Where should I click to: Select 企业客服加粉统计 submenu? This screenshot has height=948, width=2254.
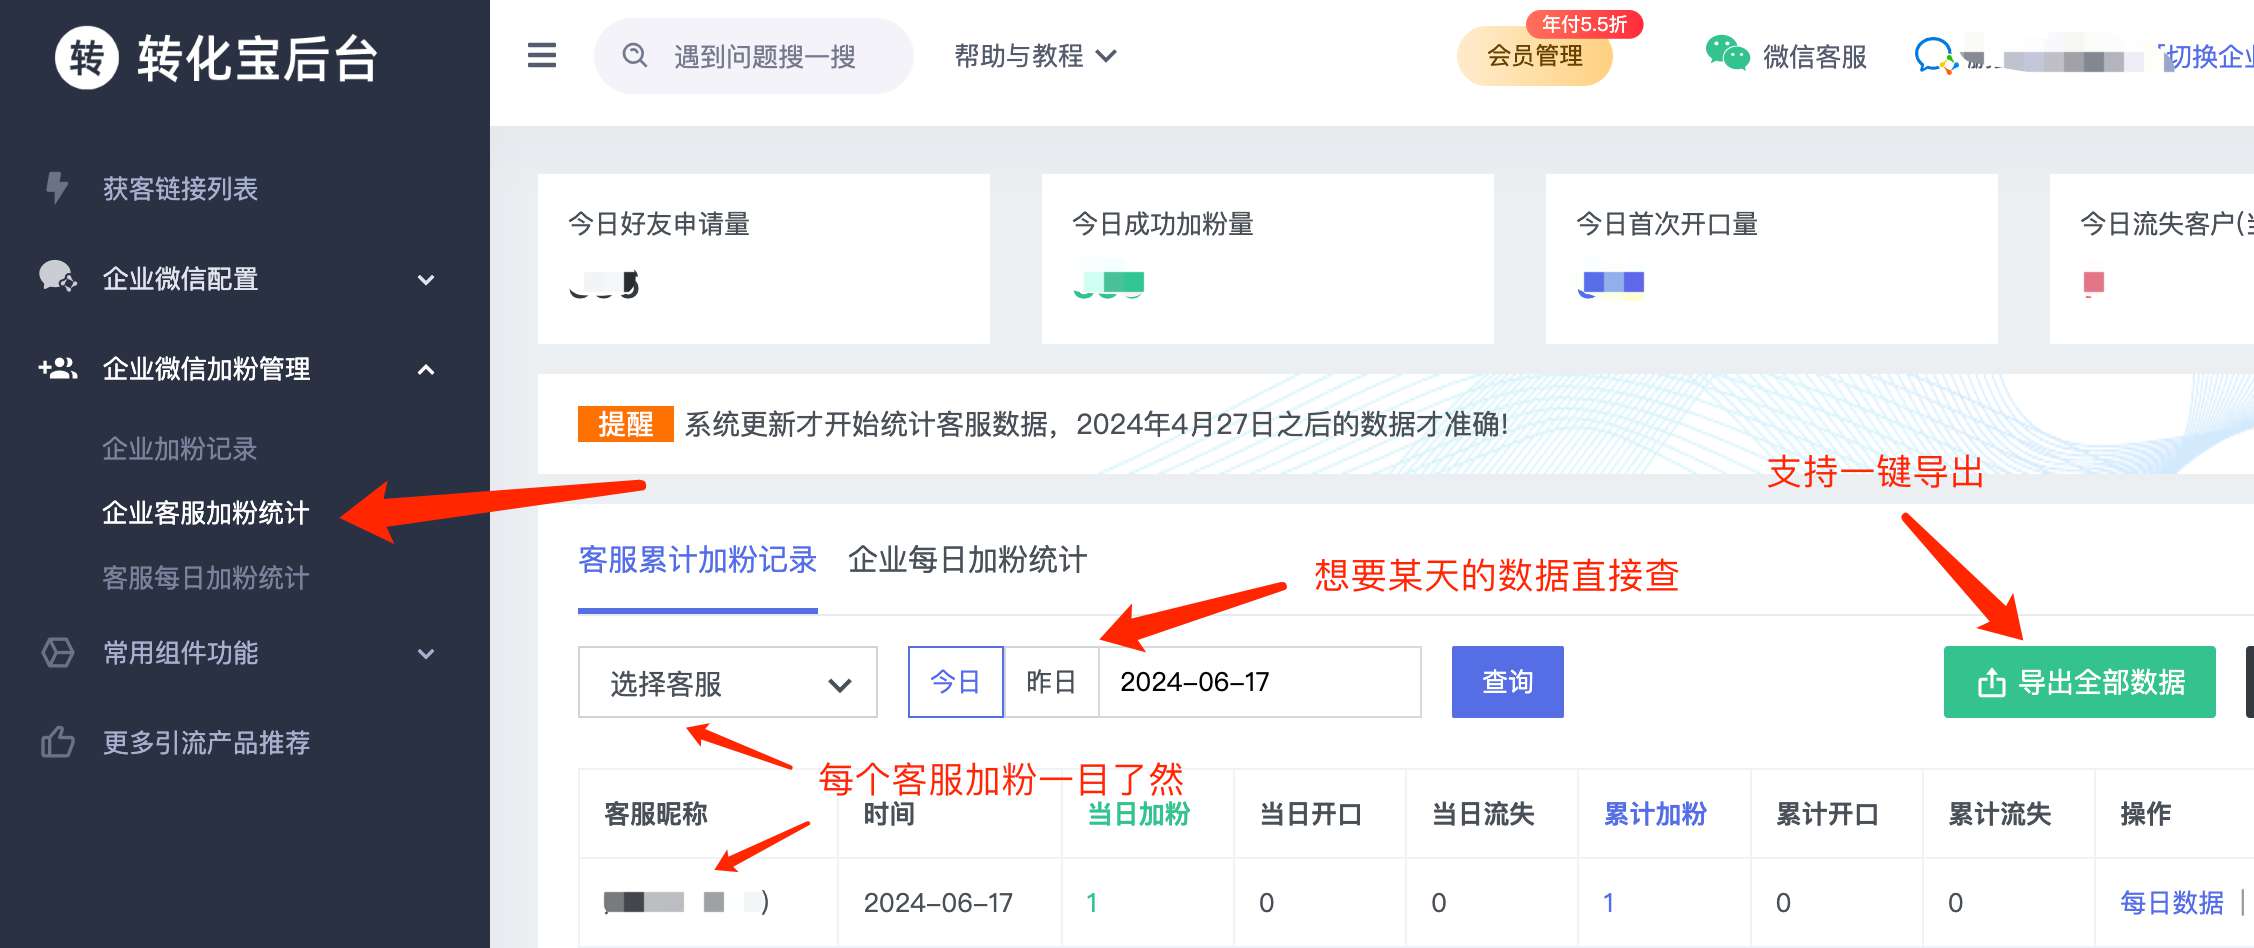206,513
